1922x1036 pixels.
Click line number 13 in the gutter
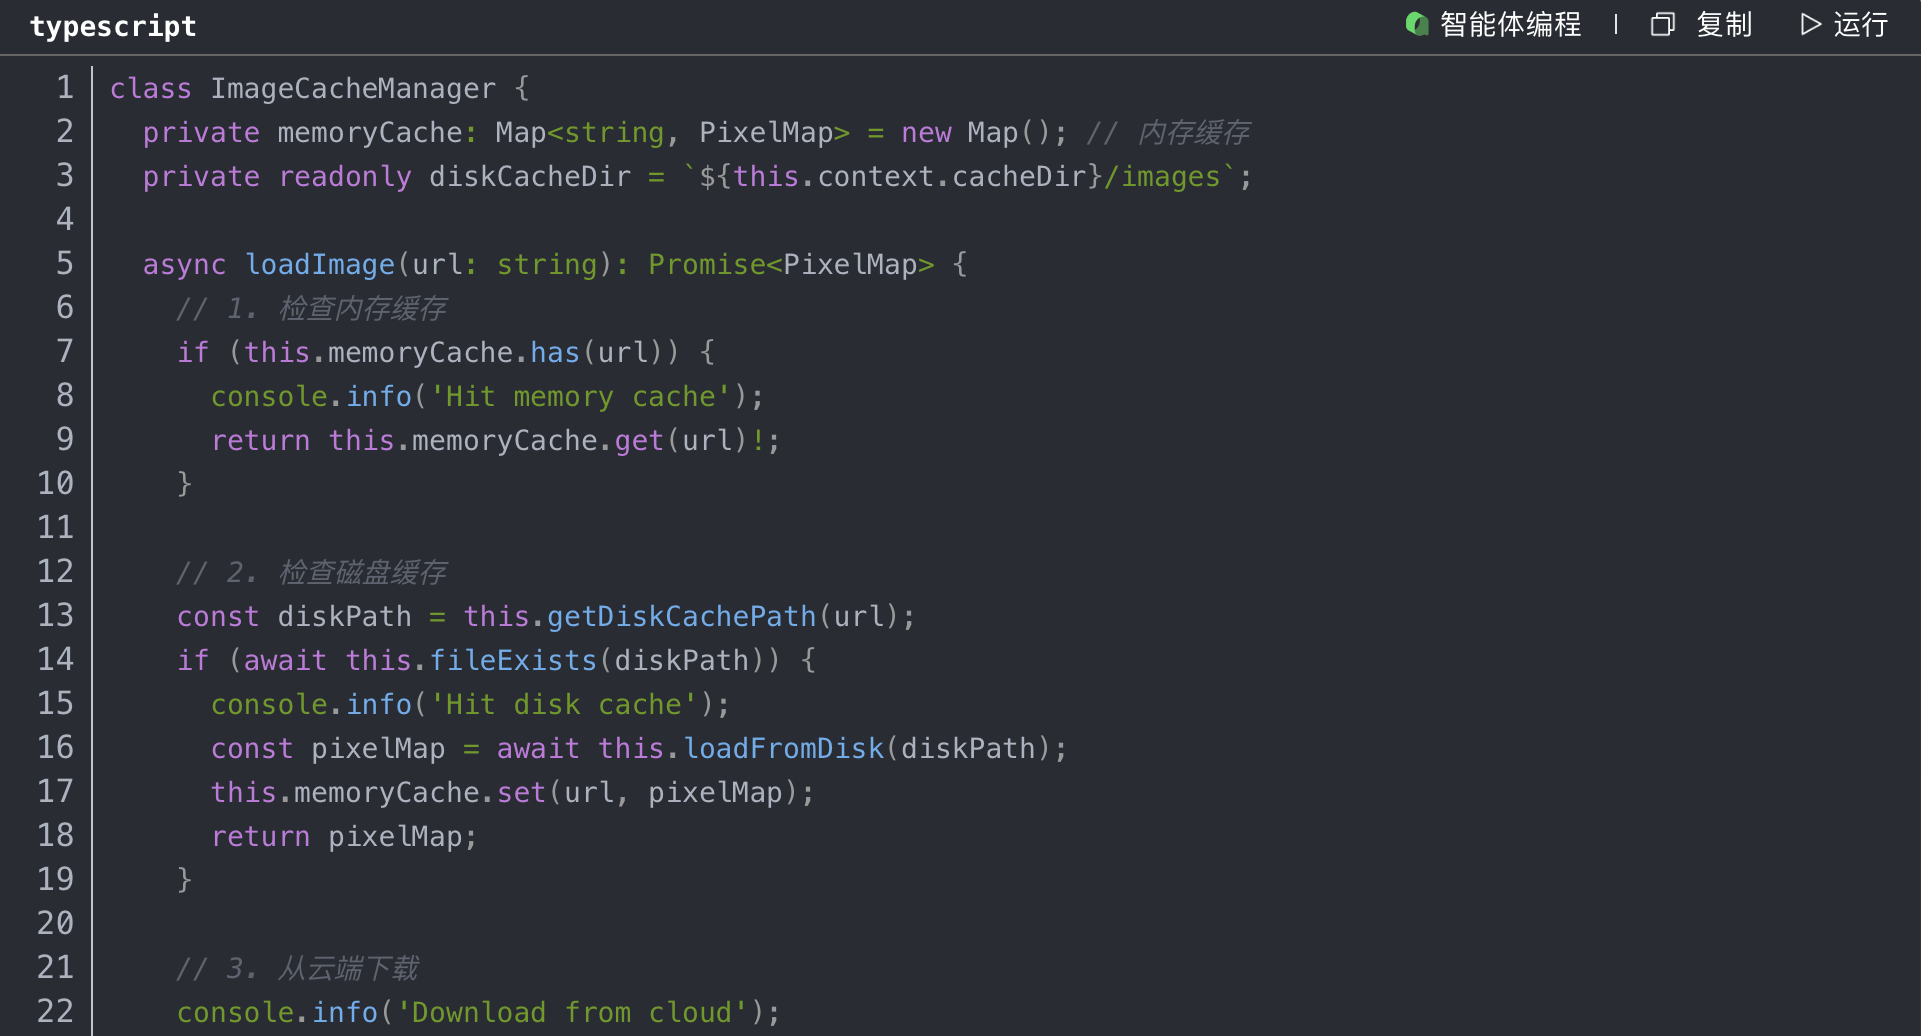coord(56,616)
